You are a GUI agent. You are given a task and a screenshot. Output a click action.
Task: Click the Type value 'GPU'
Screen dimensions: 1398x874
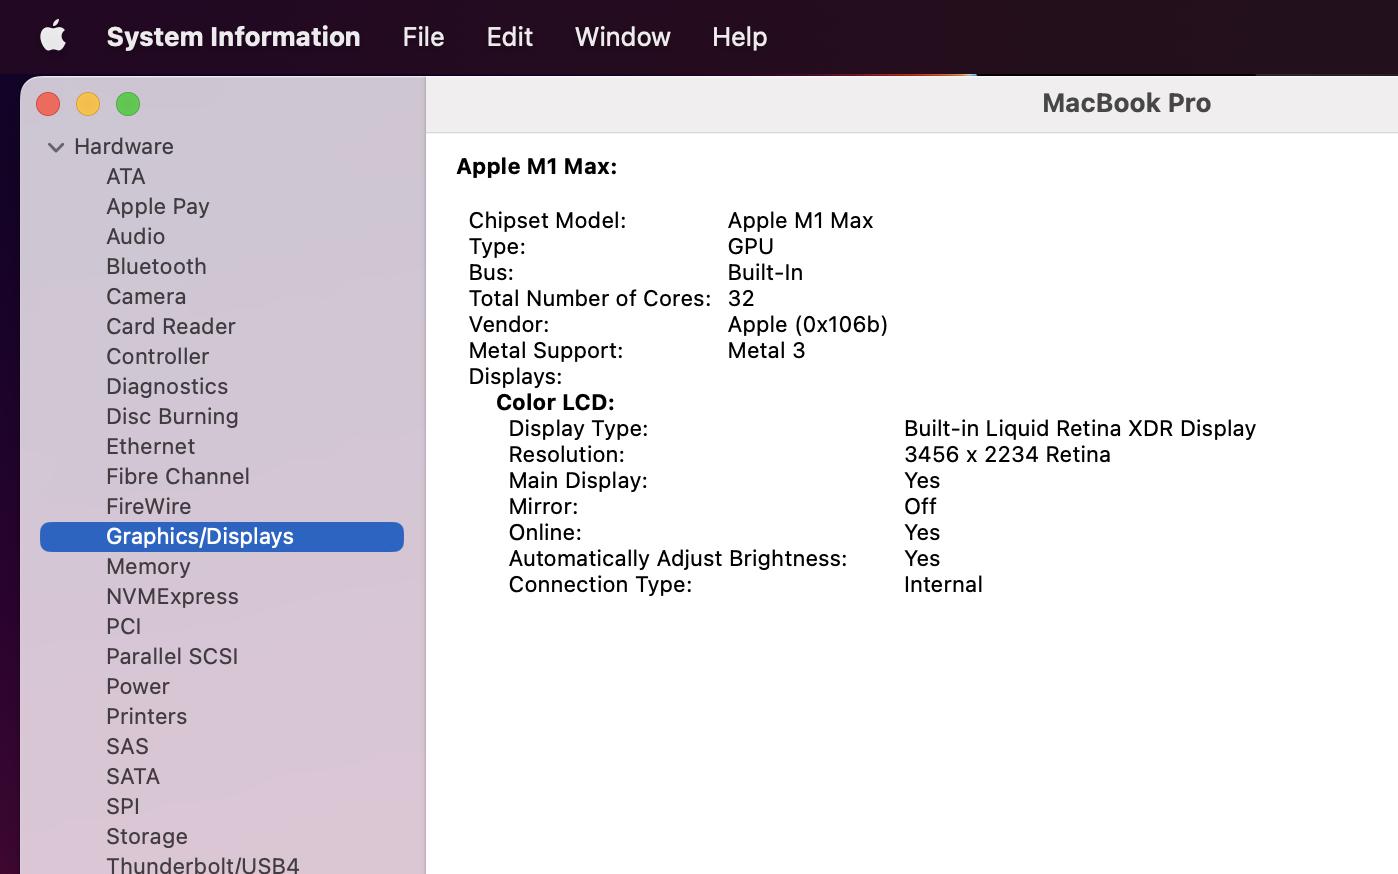click(751, 246)
